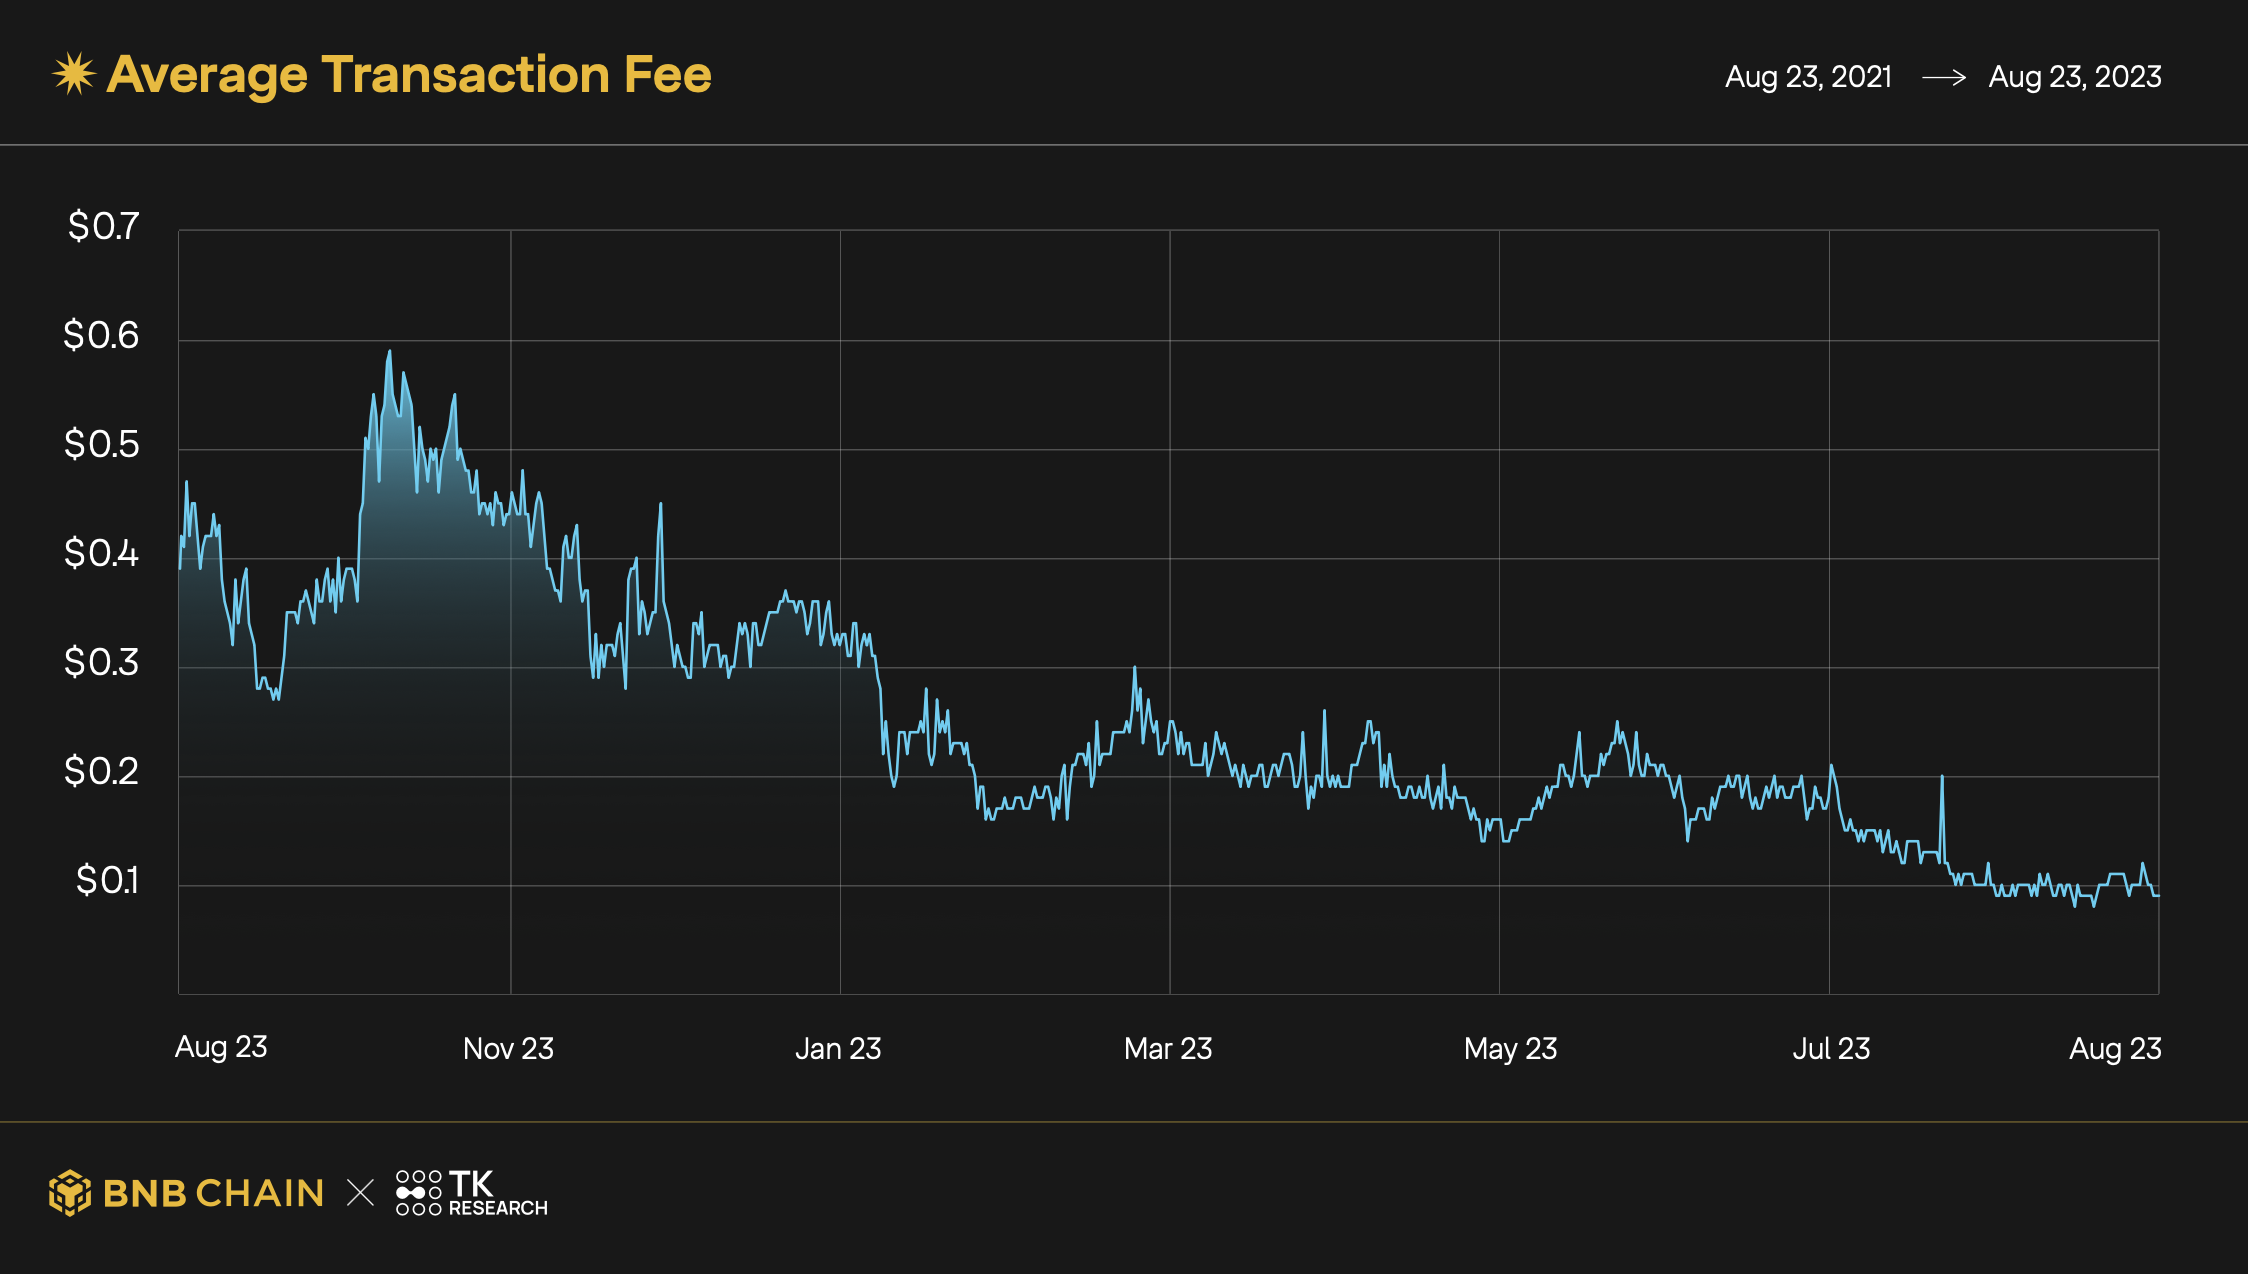Screen dimensions: 2248x1274
Task: Click the 'TK' wordmark text in the footer
Action: [x=471, y=1184]
